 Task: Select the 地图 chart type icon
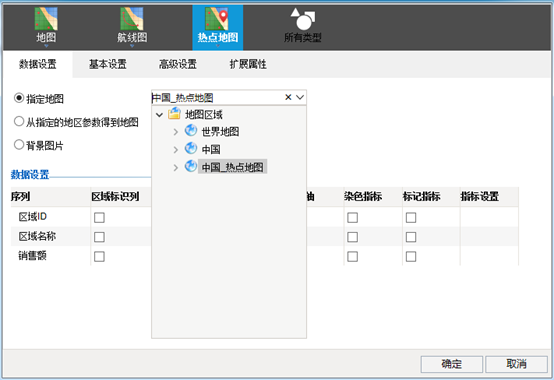[x=46, y=19]
